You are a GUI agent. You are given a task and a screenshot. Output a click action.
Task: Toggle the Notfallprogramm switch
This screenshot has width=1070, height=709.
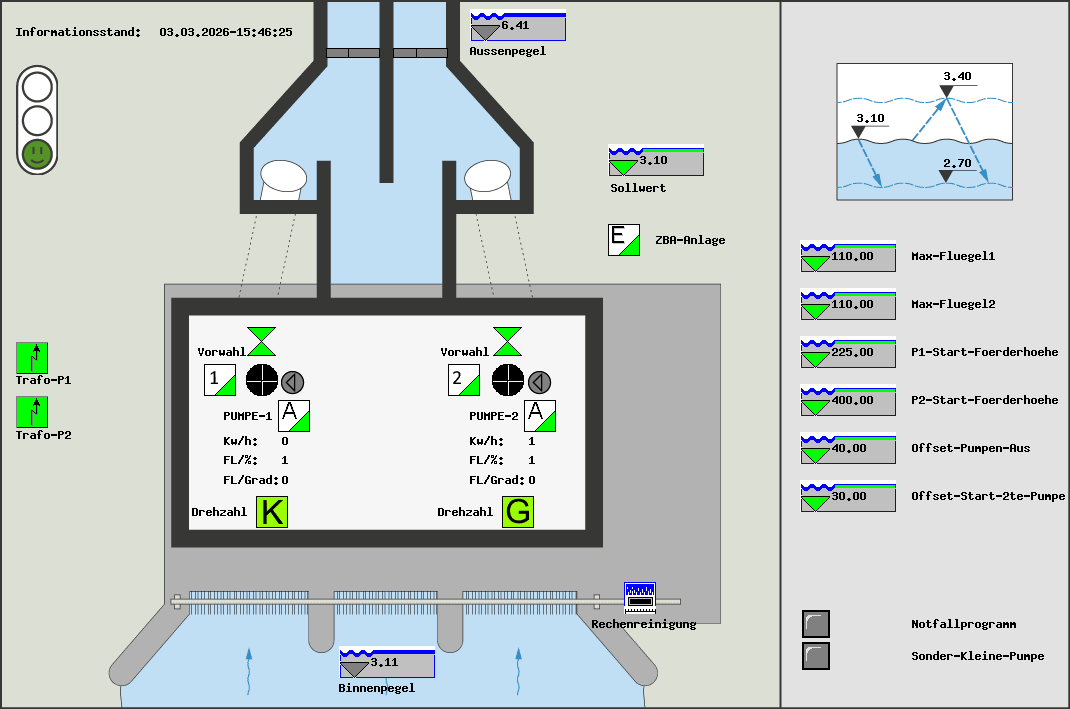[x=816, y=624]
